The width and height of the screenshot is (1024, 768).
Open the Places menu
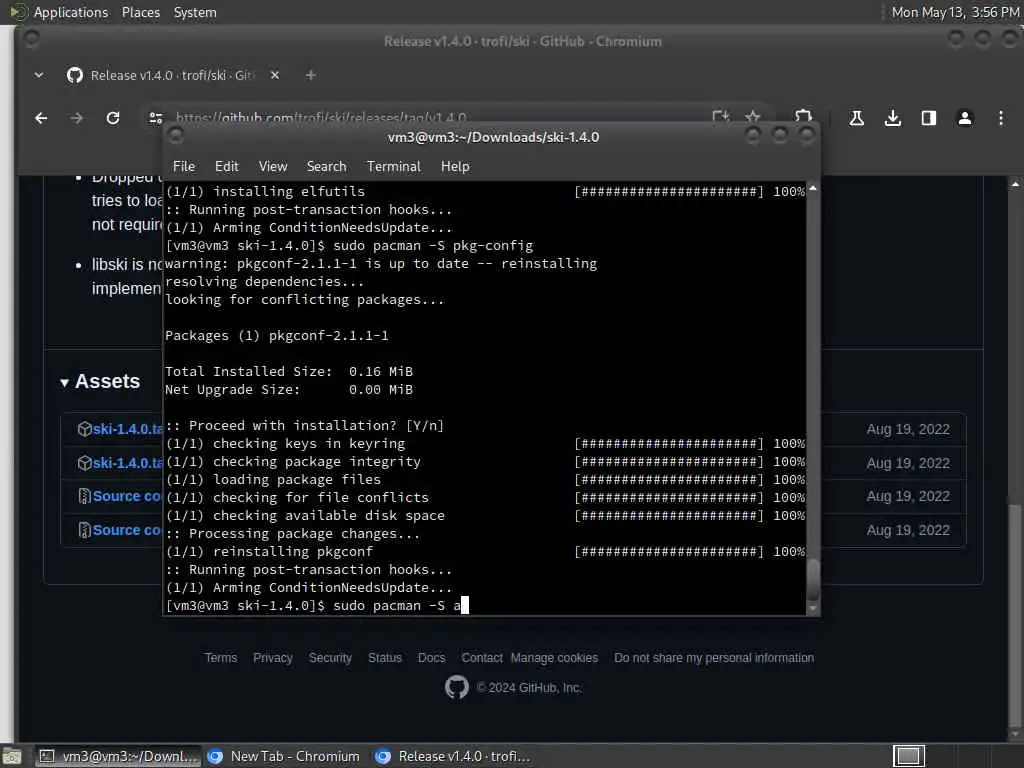coord(141,12)
